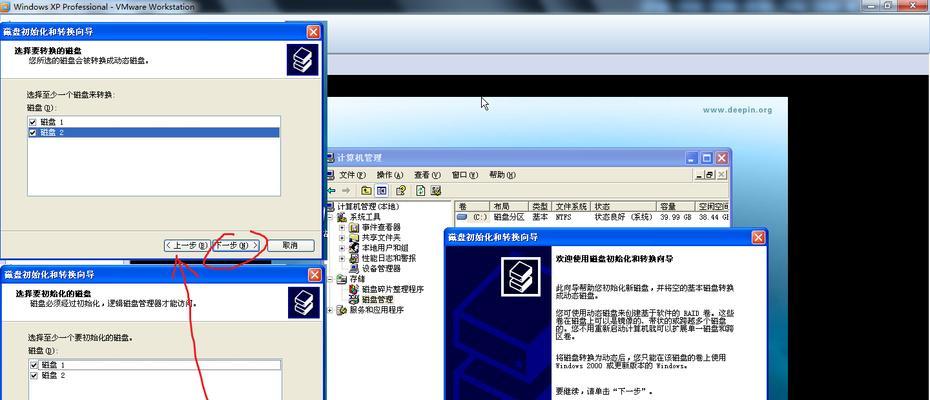The image size is (930, 400).
Task: Open 磁盘管理 in the console tree
Action: click(377, 299)
